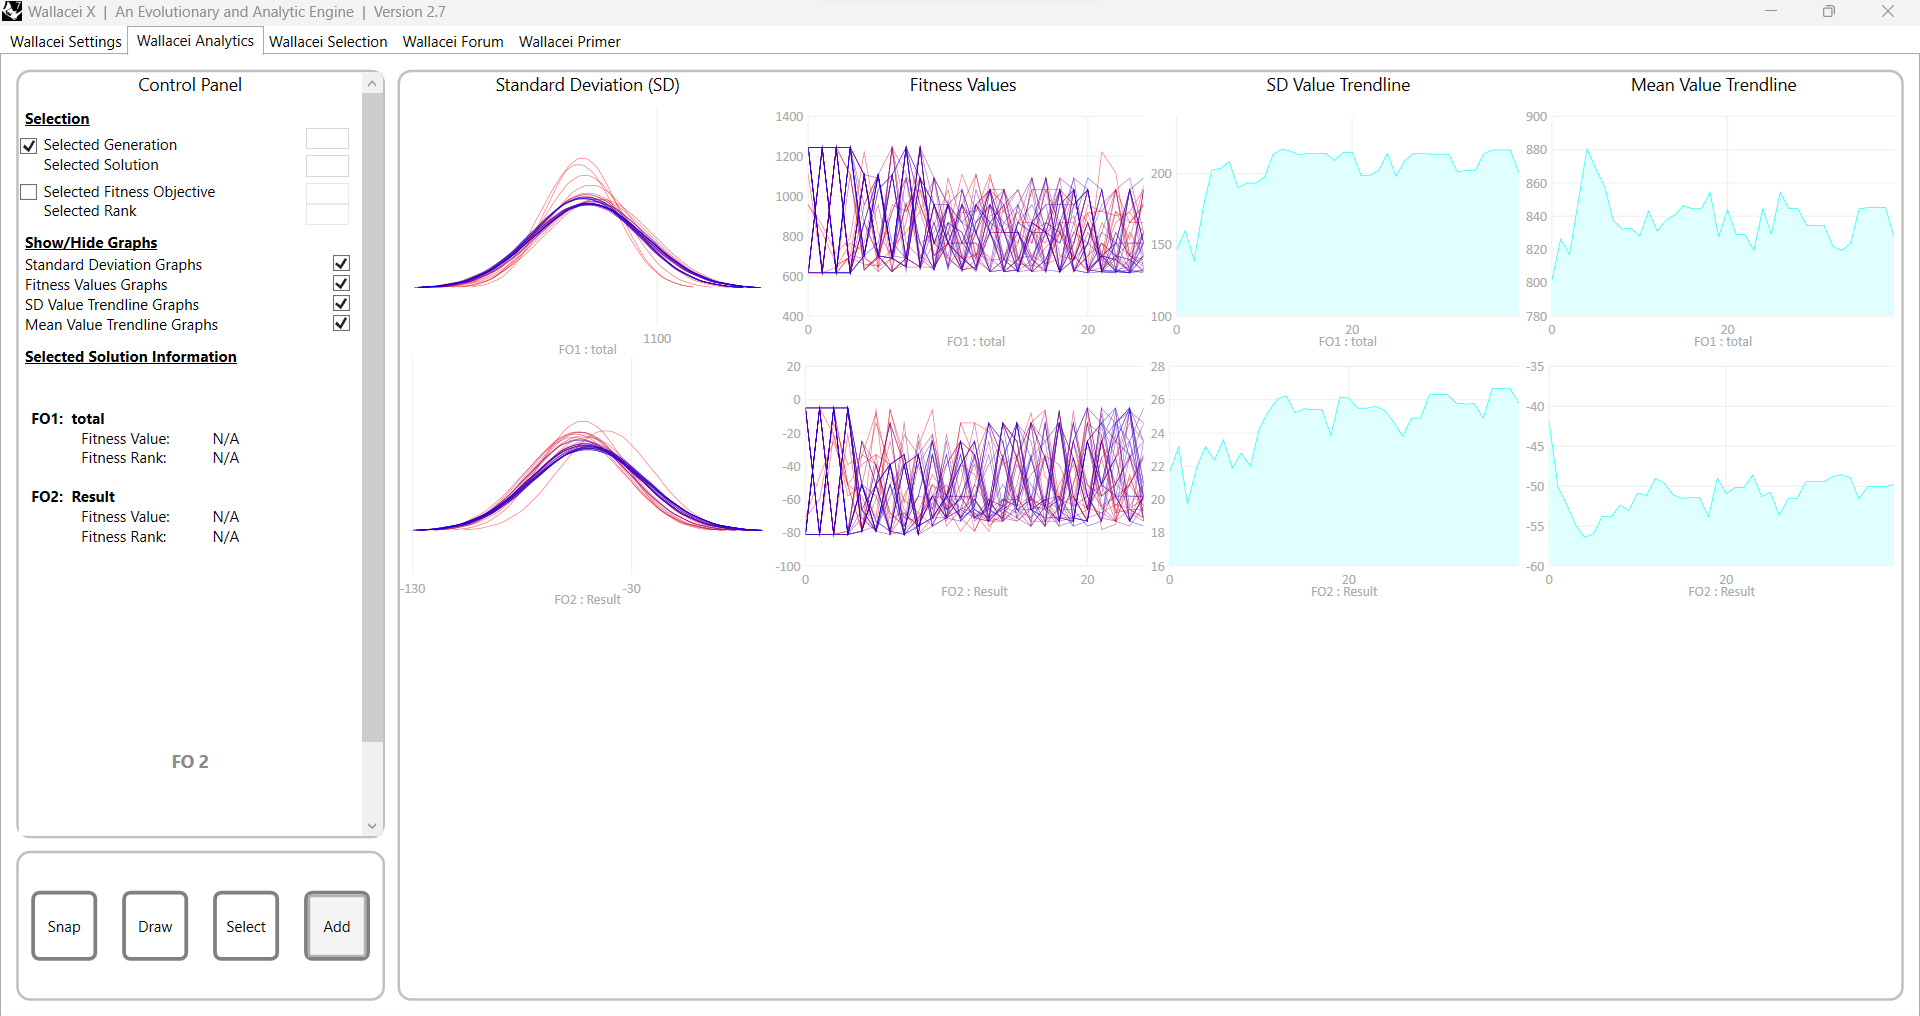Image resolution: width=1920 pixels, height=1016 pixels.
Task: Click the FO1 Standard Deviation graph
Action: tap(587, 230)
